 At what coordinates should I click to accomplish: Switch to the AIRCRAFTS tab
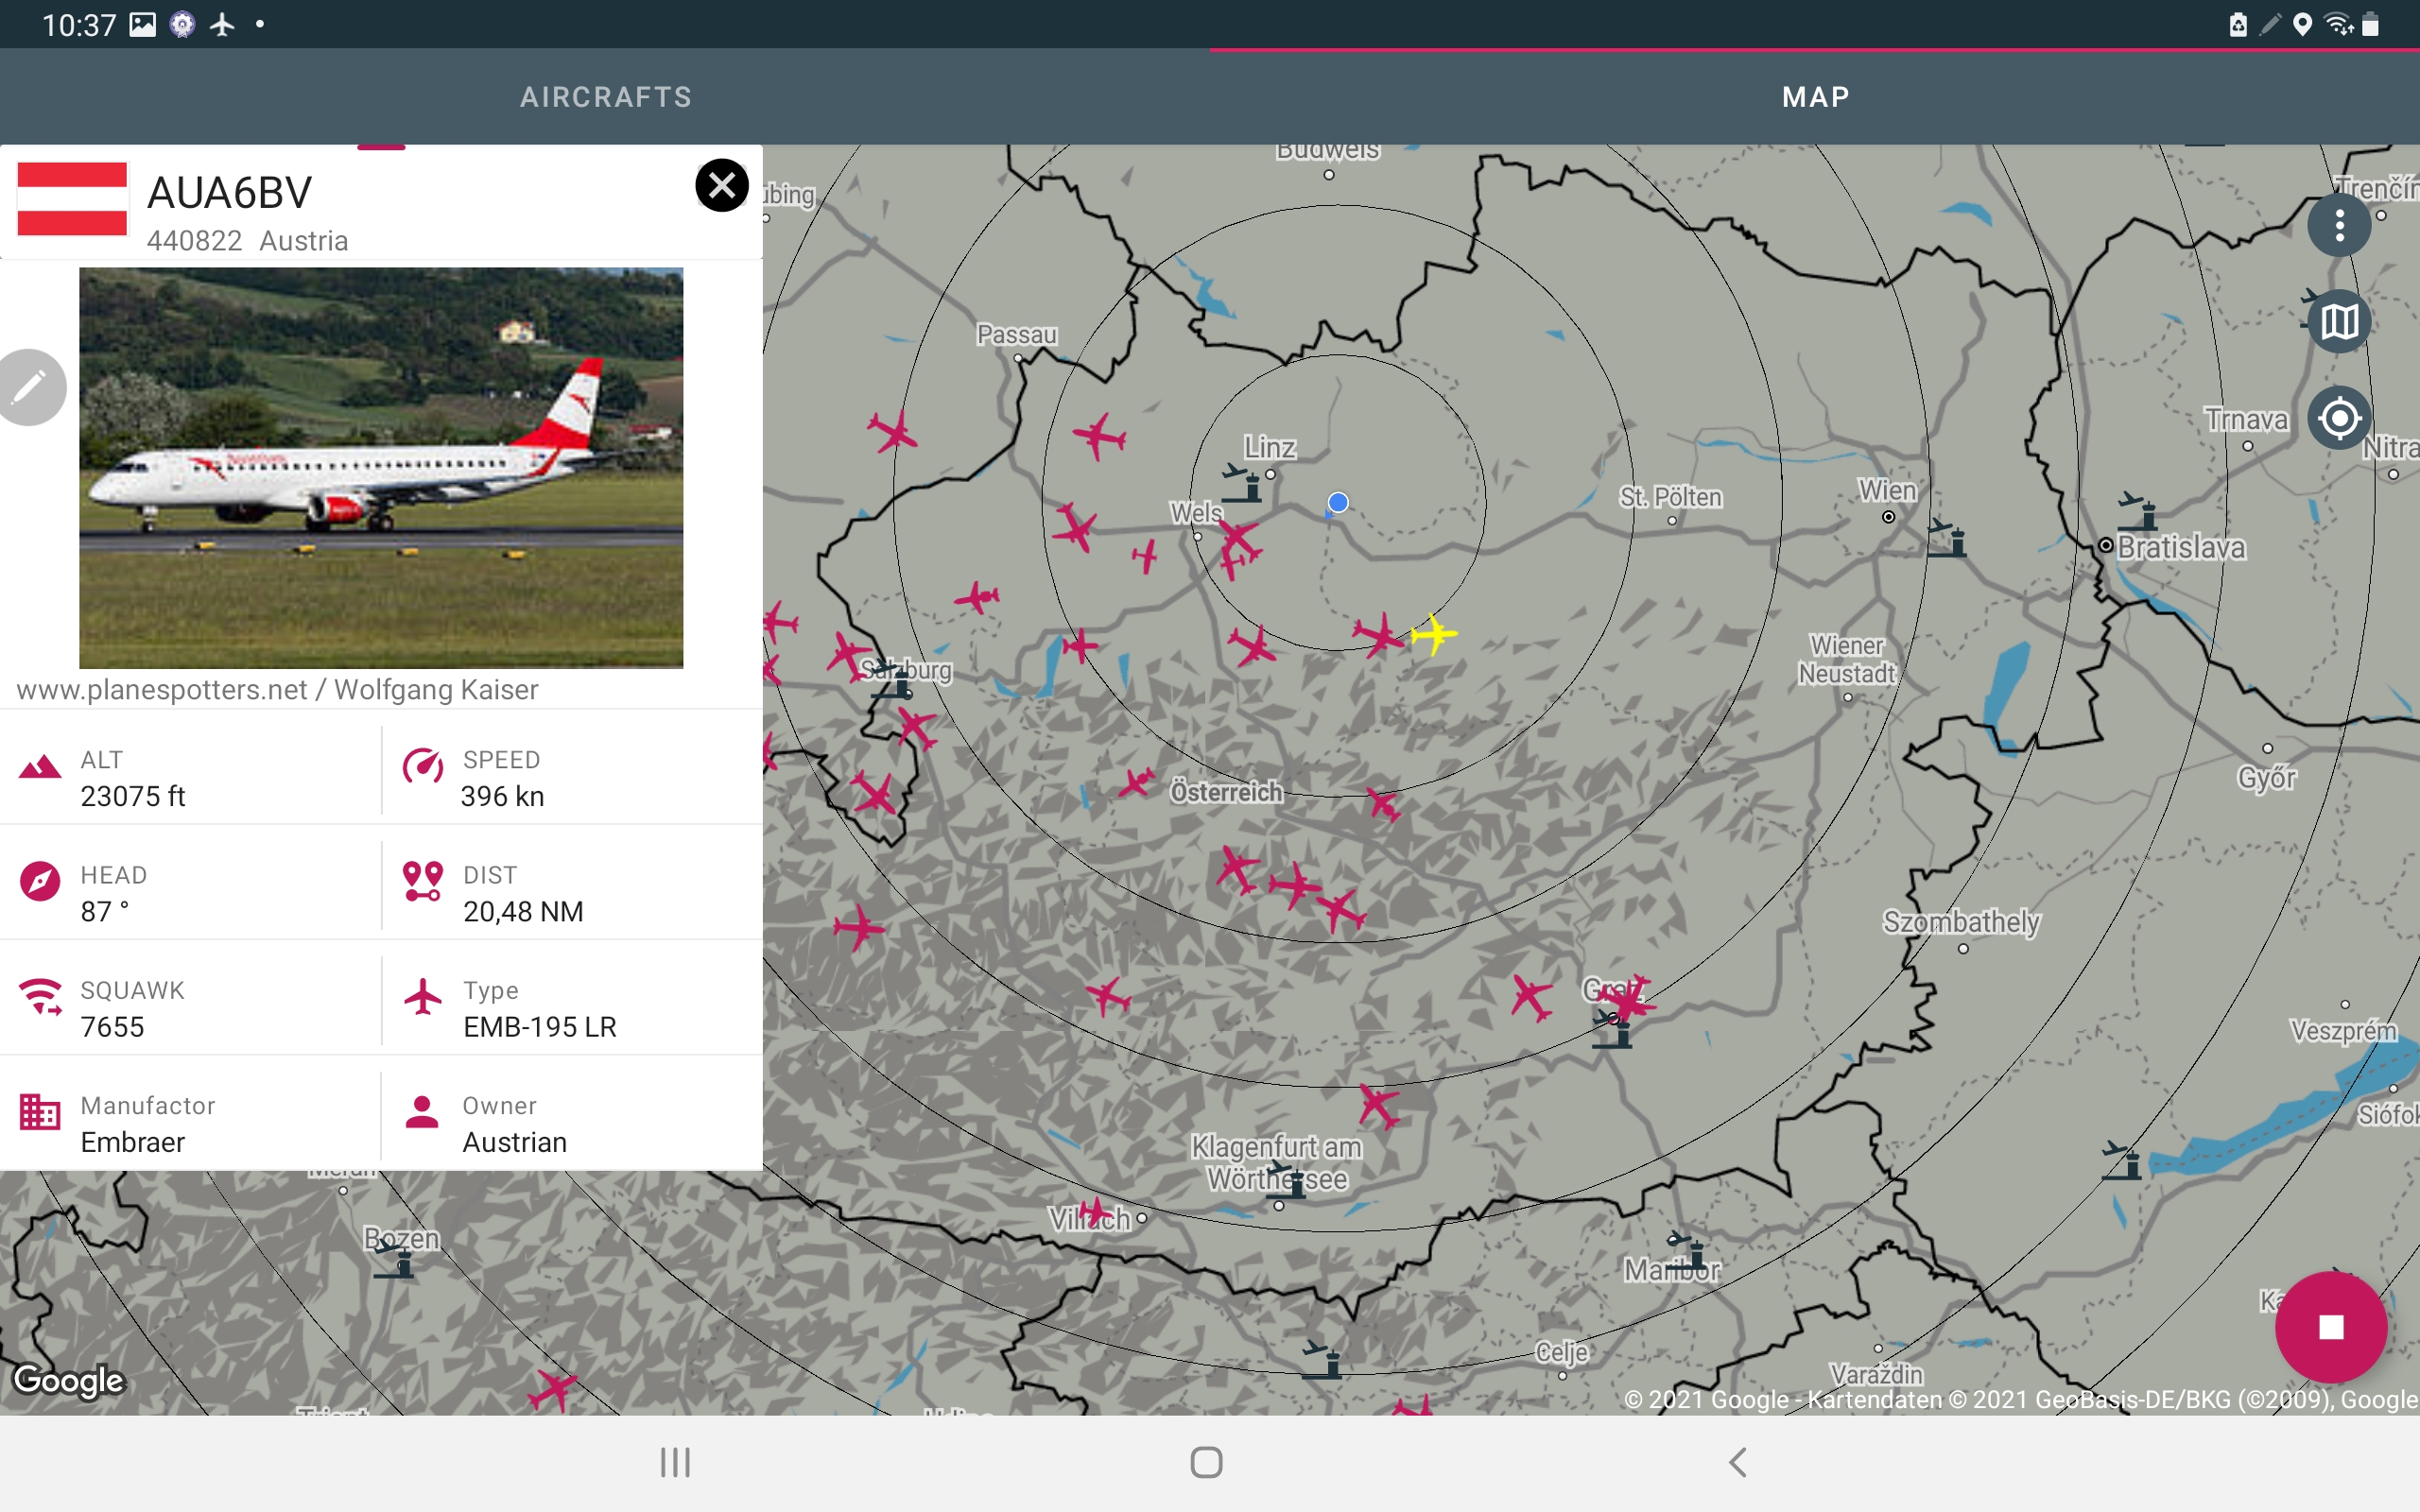click(605, 97)
